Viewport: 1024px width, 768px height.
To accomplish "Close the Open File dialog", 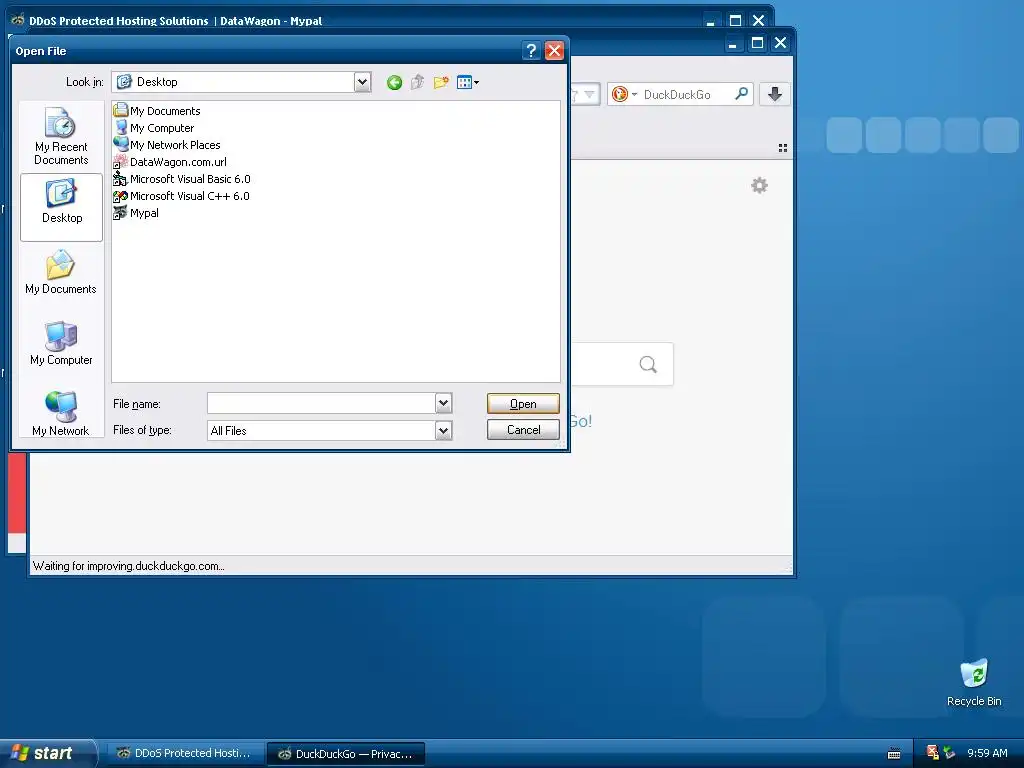I will tap(554, 50).
